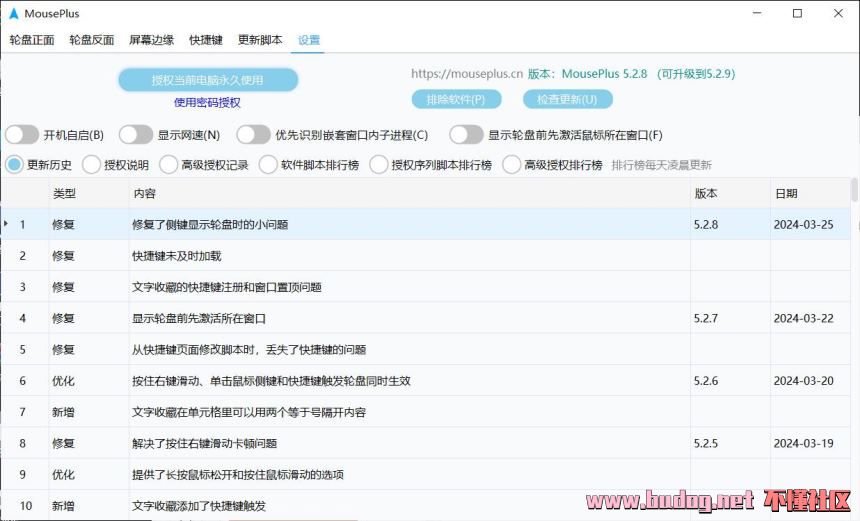Pick the 授权序列脚本排行榜 radio button
The height and width of the screenshot is (521, 860).
[x=378, y=165]
